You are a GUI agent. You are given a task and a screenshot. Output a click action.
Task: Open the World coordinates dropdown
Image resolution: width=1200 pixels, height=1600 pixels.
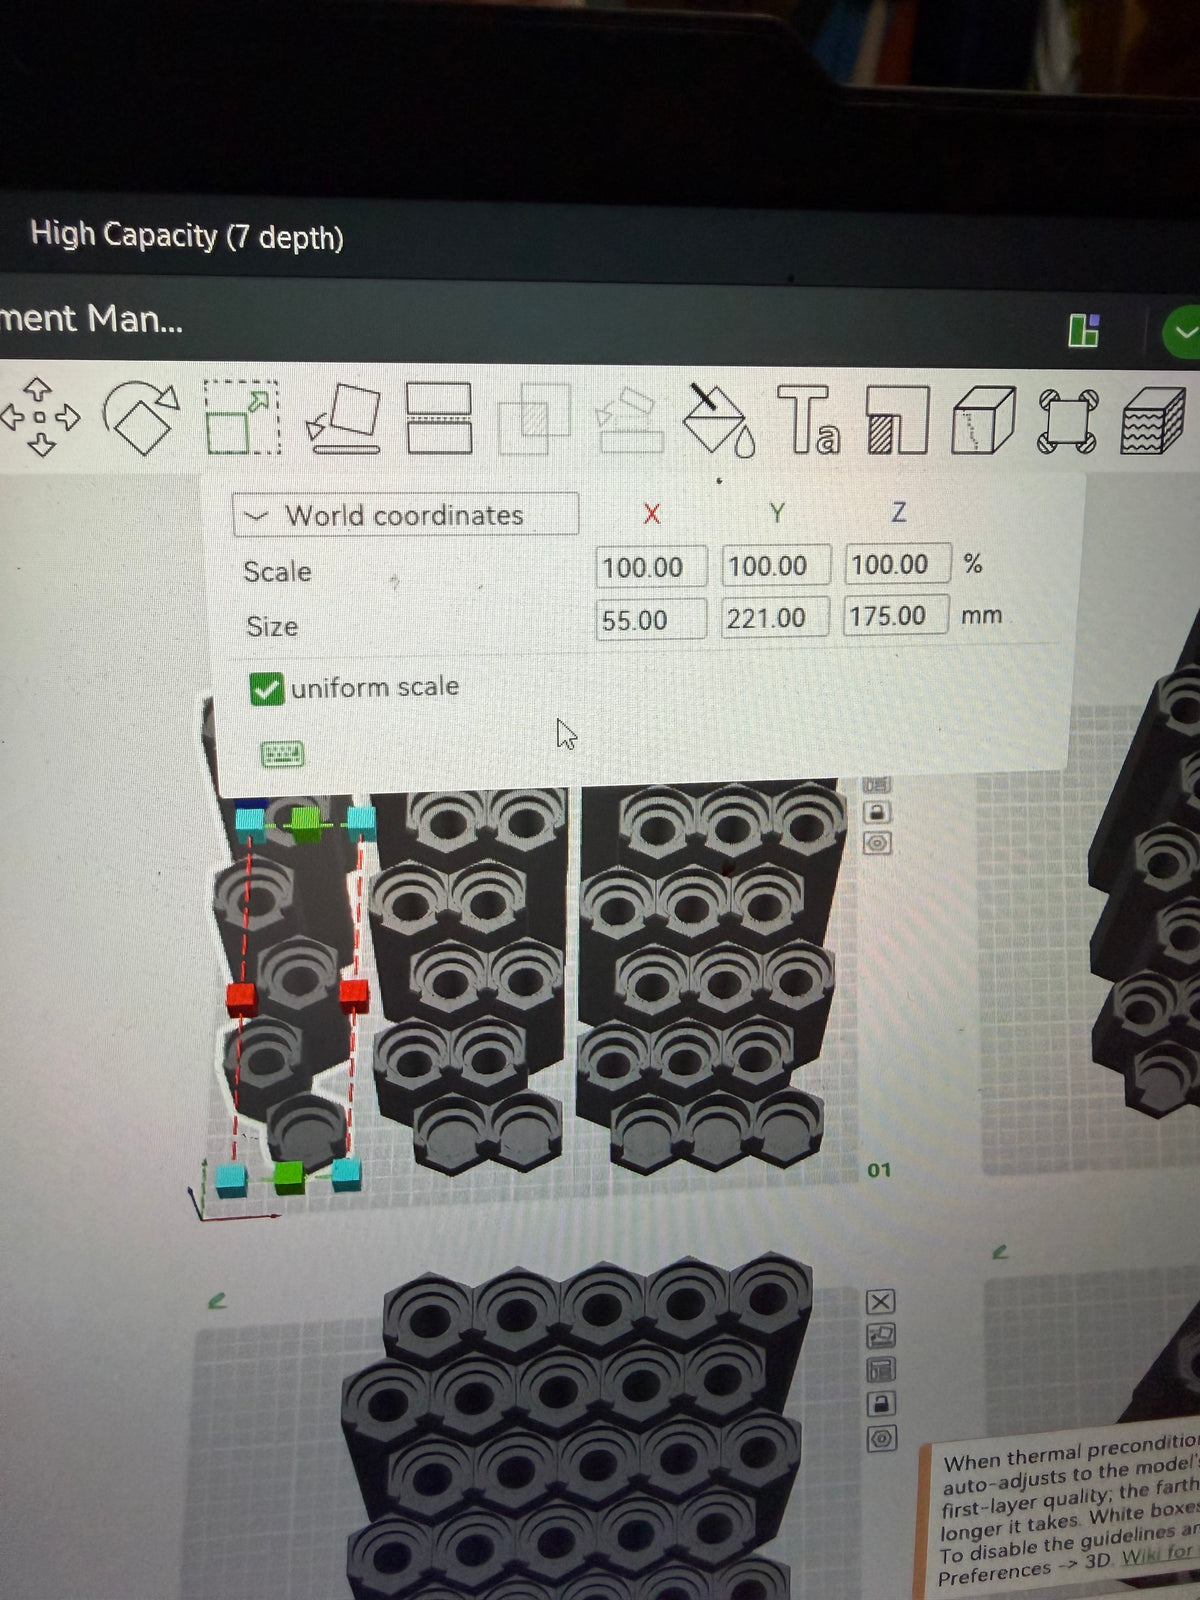(406, 515)
